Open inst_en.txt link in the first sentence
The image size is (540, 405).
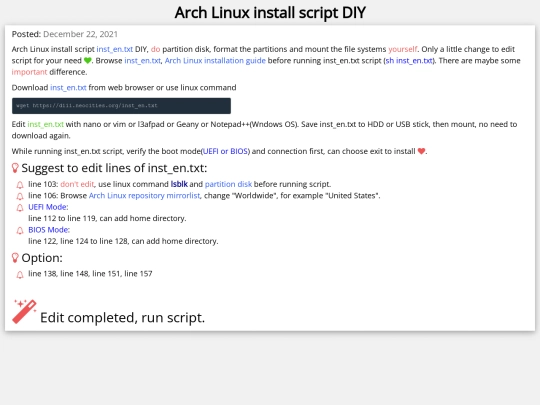114,49
